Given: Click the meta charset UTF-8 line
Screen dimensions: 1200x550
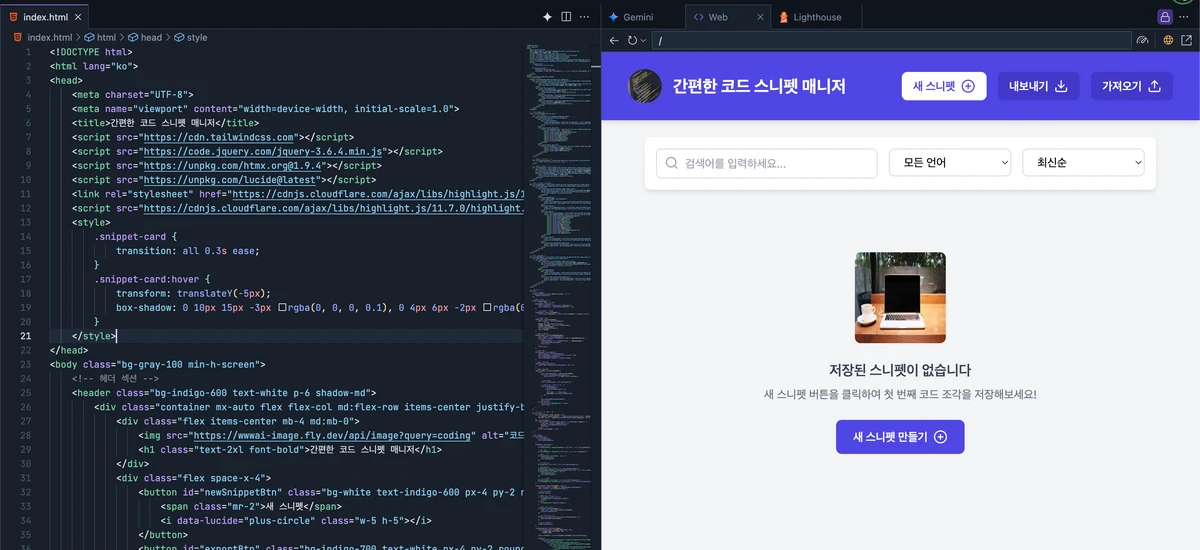Looking at the screenshot, I should pos(132,94).
